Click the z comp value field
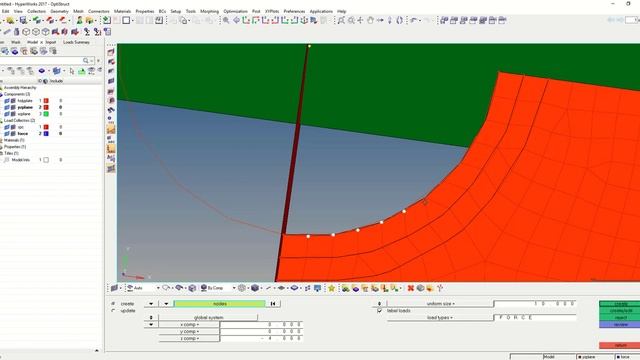Image resolution: width=640 pixels, height=360 pixels. click(261, 338)
